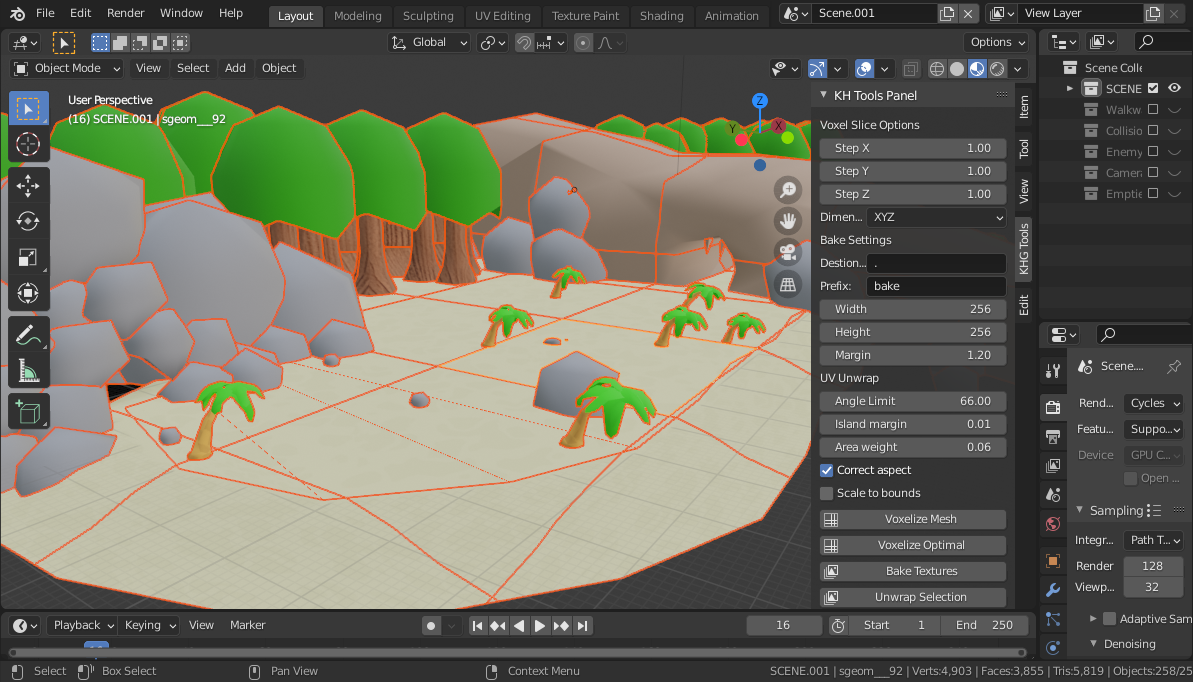Viewport: 1193px width, 682px height.
Task: Open the Output properties tab icon
Action: 1053,436
